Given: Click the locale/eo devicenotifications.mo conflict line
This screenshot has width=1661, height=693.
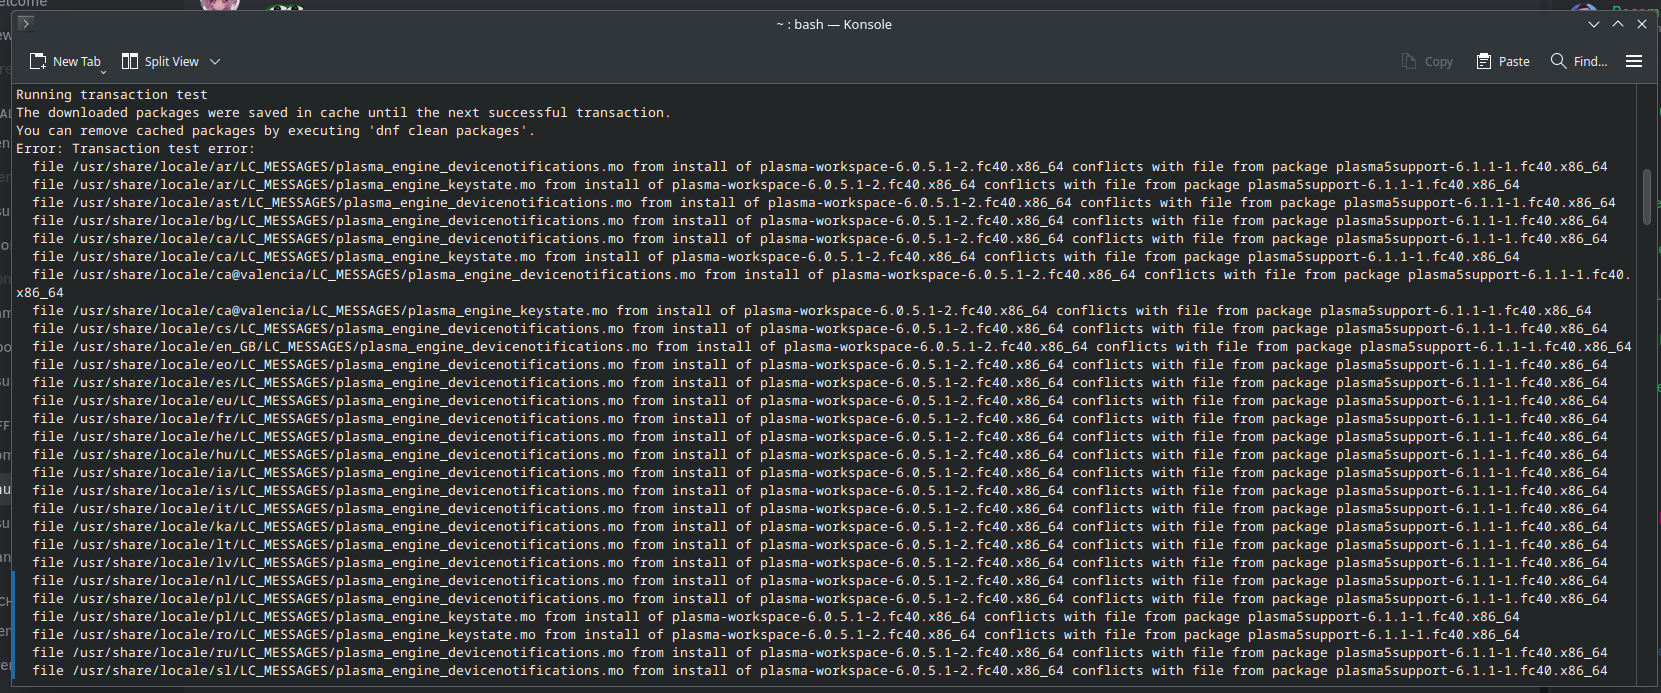Looking at the screenshot, I should [820, 365].
